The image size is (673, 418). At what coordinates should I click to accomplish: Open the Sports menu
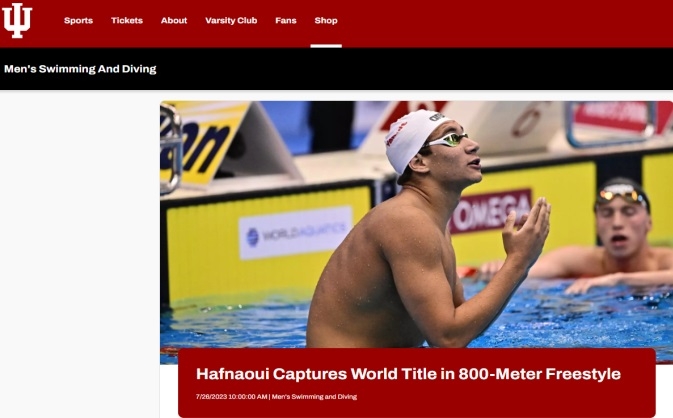pyautogui.click(x=79, y=21)
